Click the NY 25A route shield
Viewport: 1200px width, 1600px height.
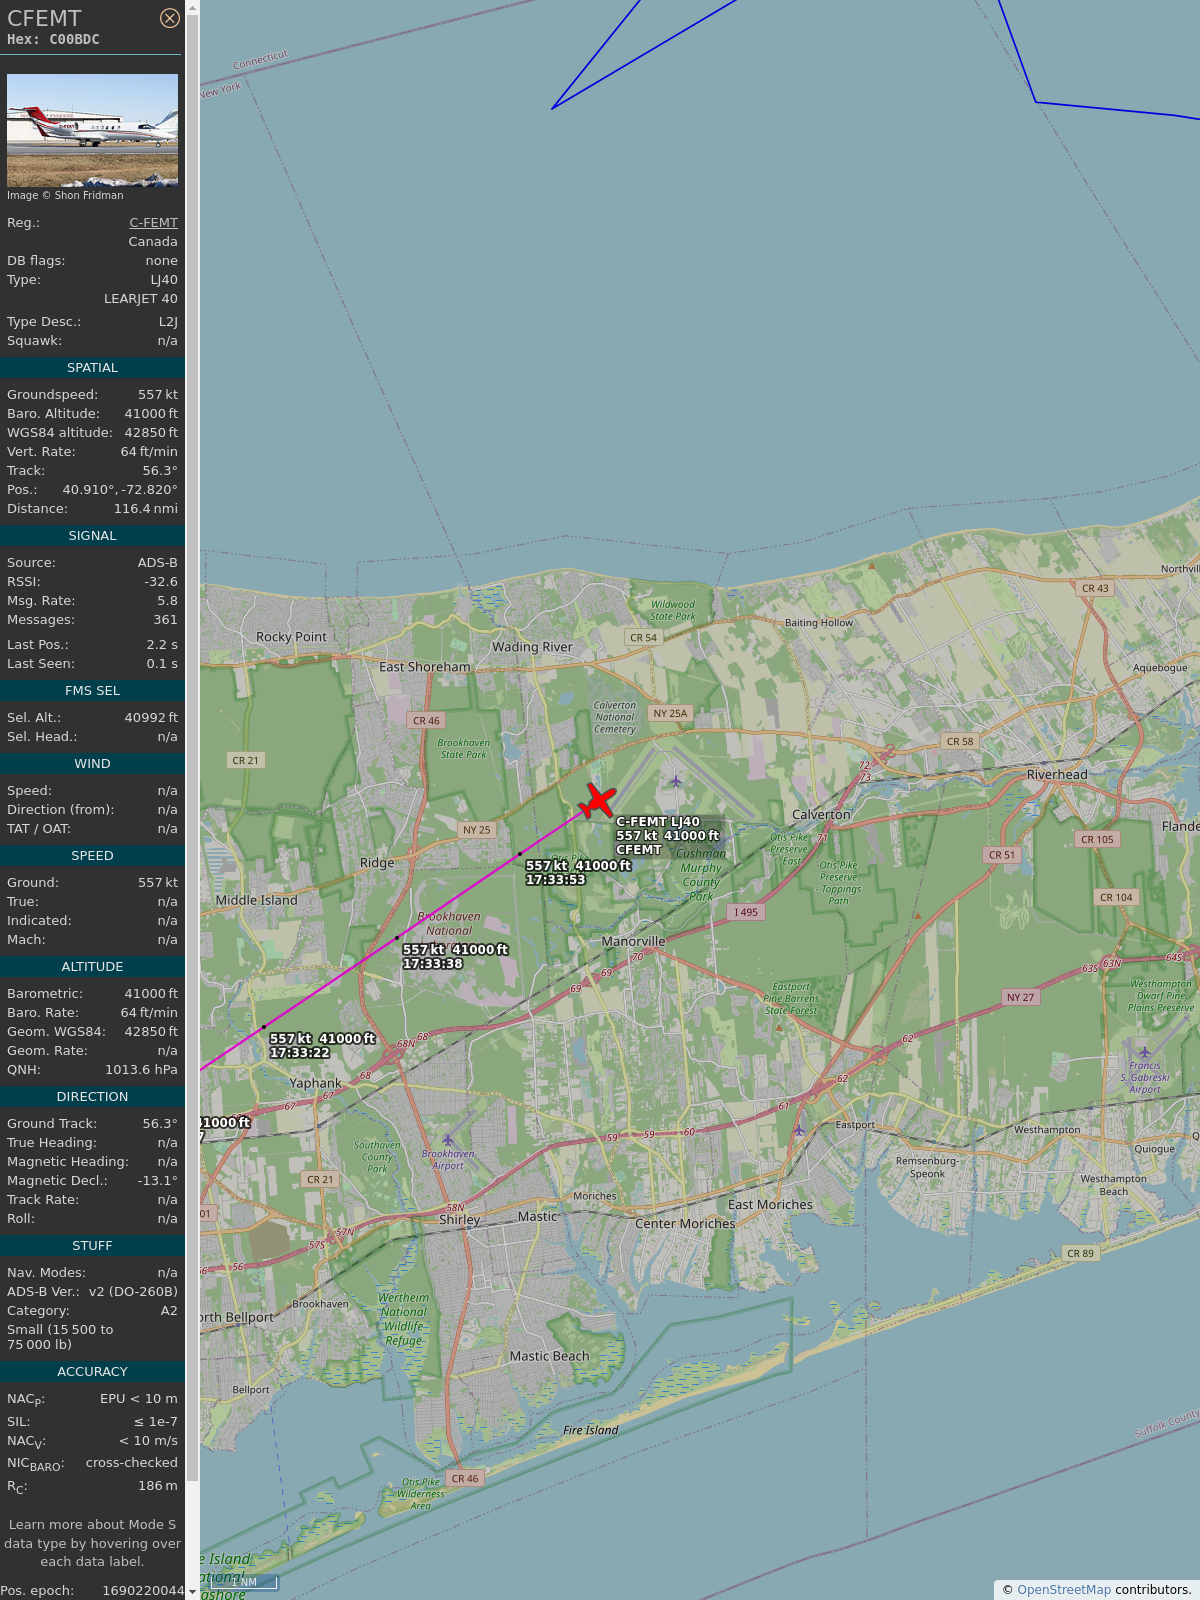click(670, 713)
